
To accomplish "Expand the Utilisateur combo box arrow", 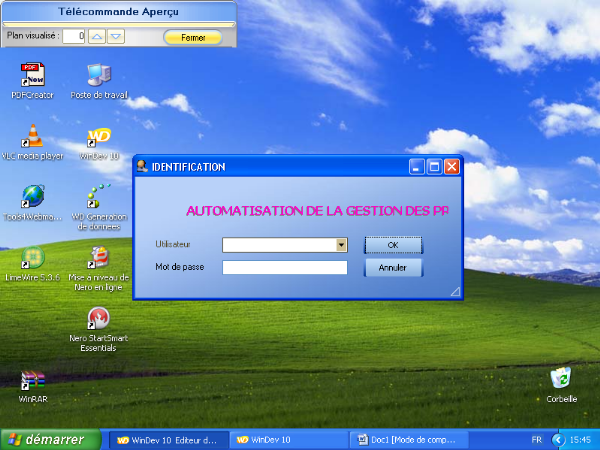I will 341,245.
